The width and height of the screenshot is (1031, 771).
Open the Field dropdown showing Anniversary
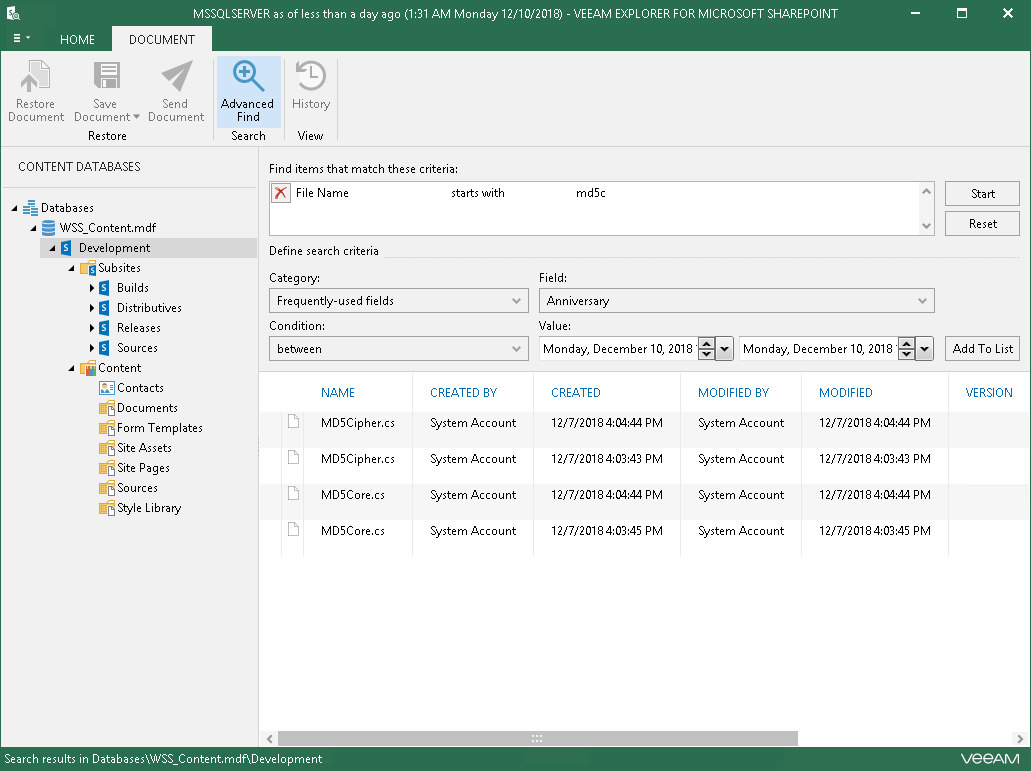pyautogui.click(x=736, y=301)
